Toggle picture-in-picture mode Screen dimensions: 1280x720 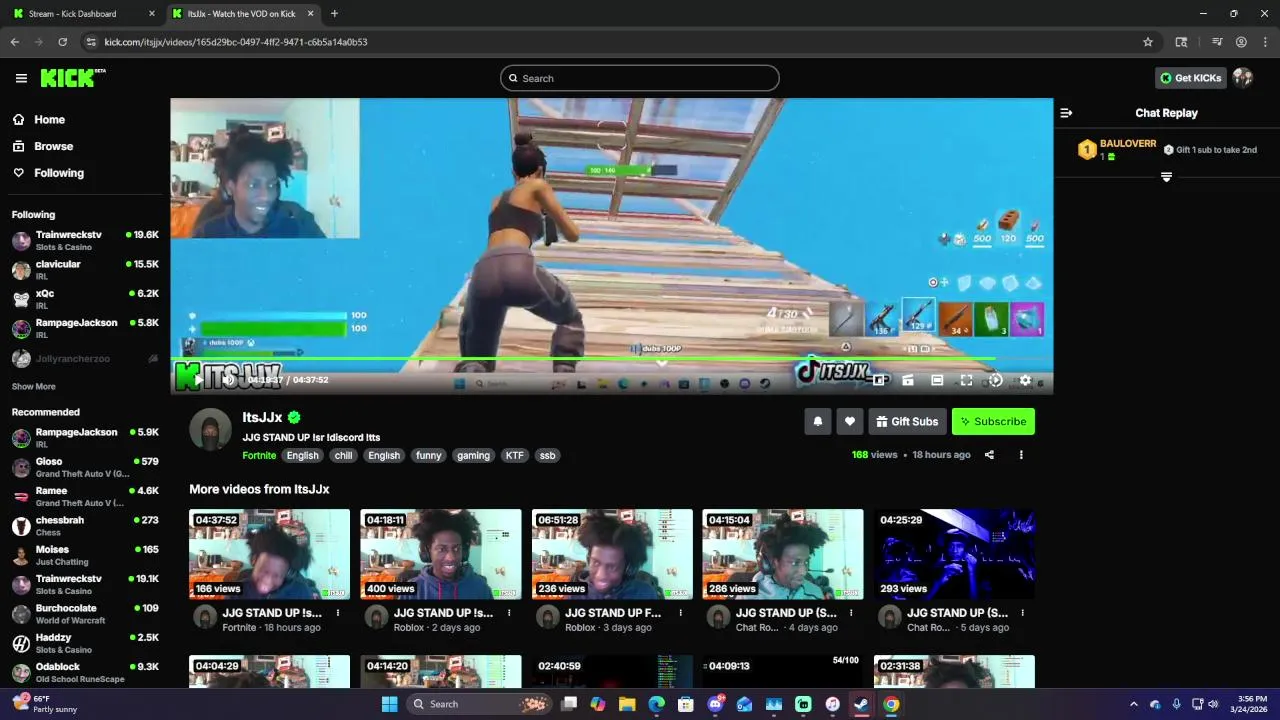880,380
